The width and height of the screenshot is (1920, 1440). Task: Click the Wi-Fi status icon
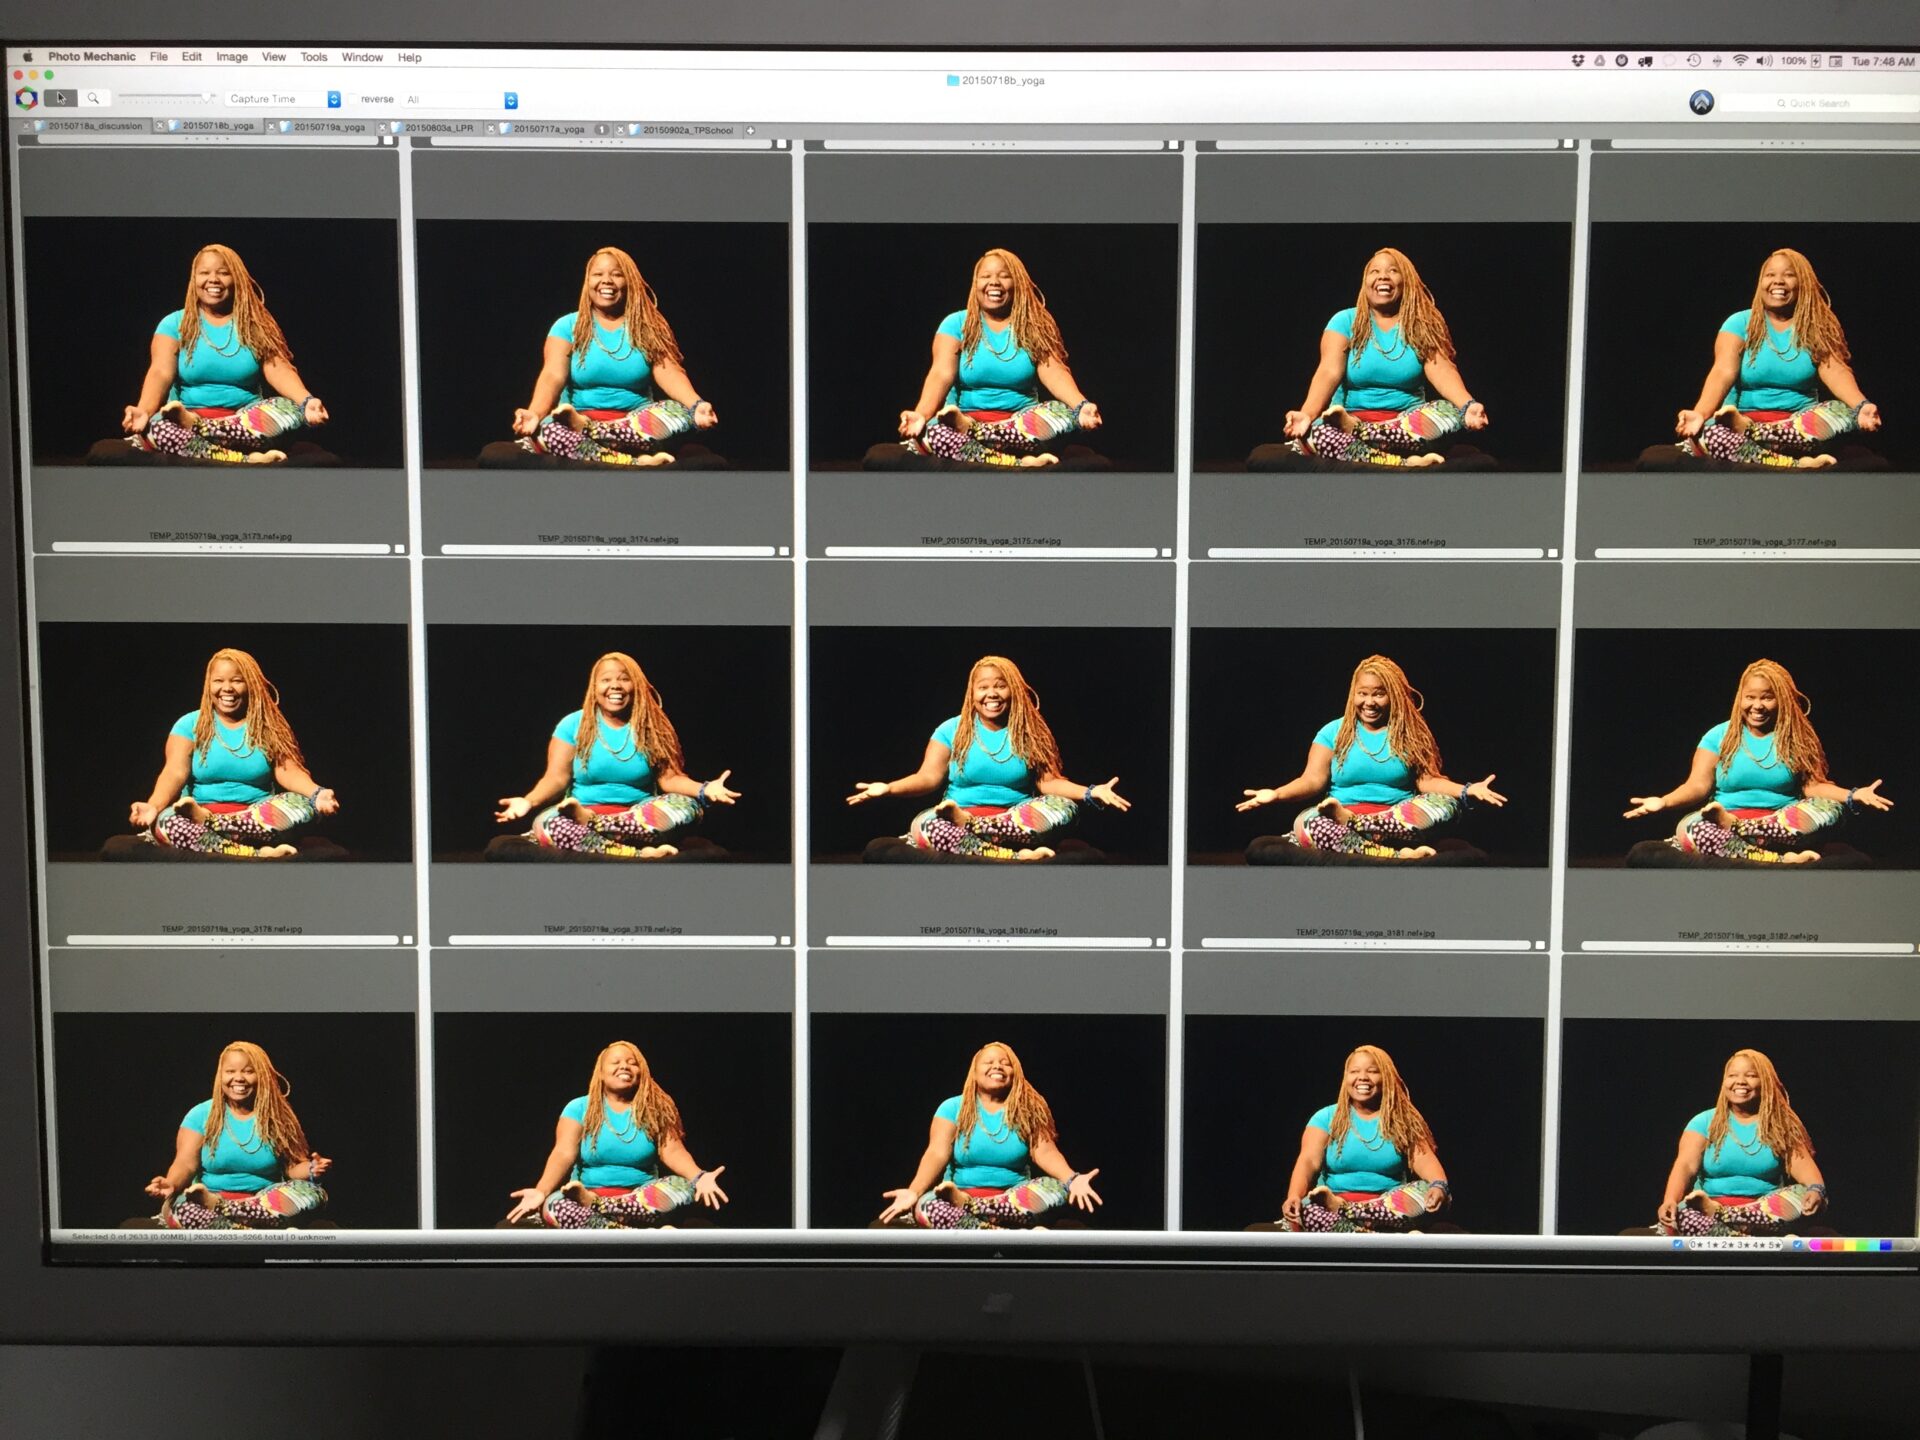pyautogui.click(x=1740, y=61)
